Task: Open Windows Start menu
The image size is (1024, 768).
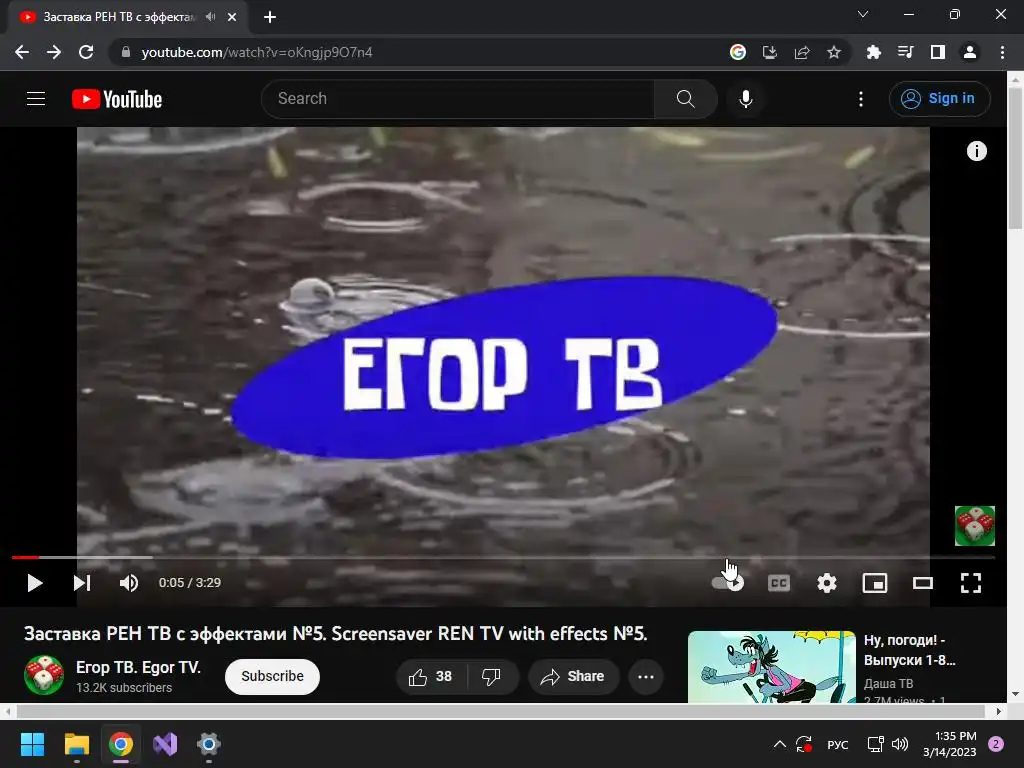Action: click(x=32, y=744)
